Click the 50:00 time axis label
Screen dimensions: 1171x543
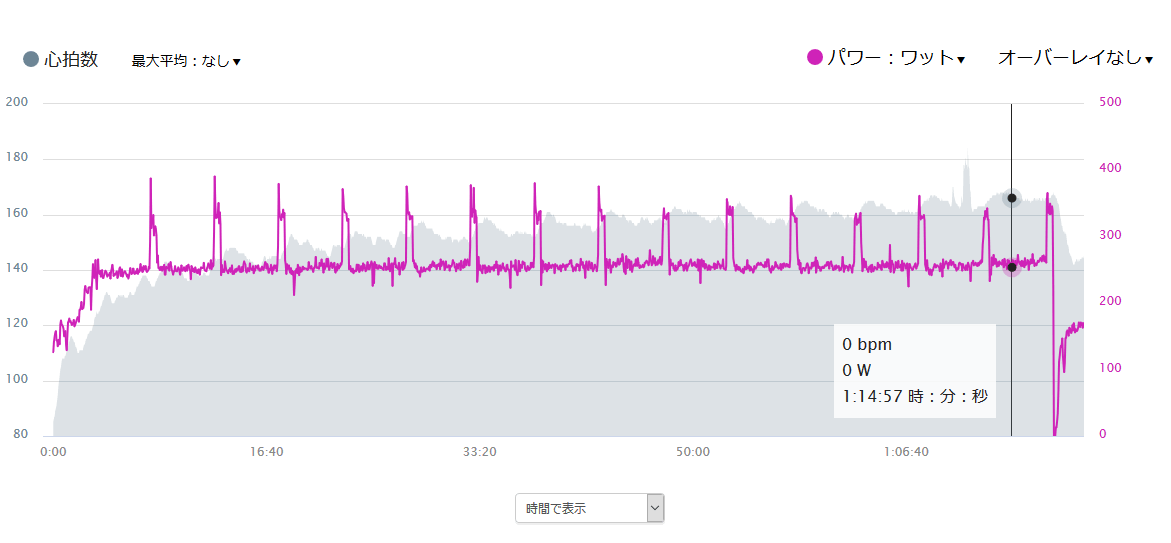click(693, 452)
